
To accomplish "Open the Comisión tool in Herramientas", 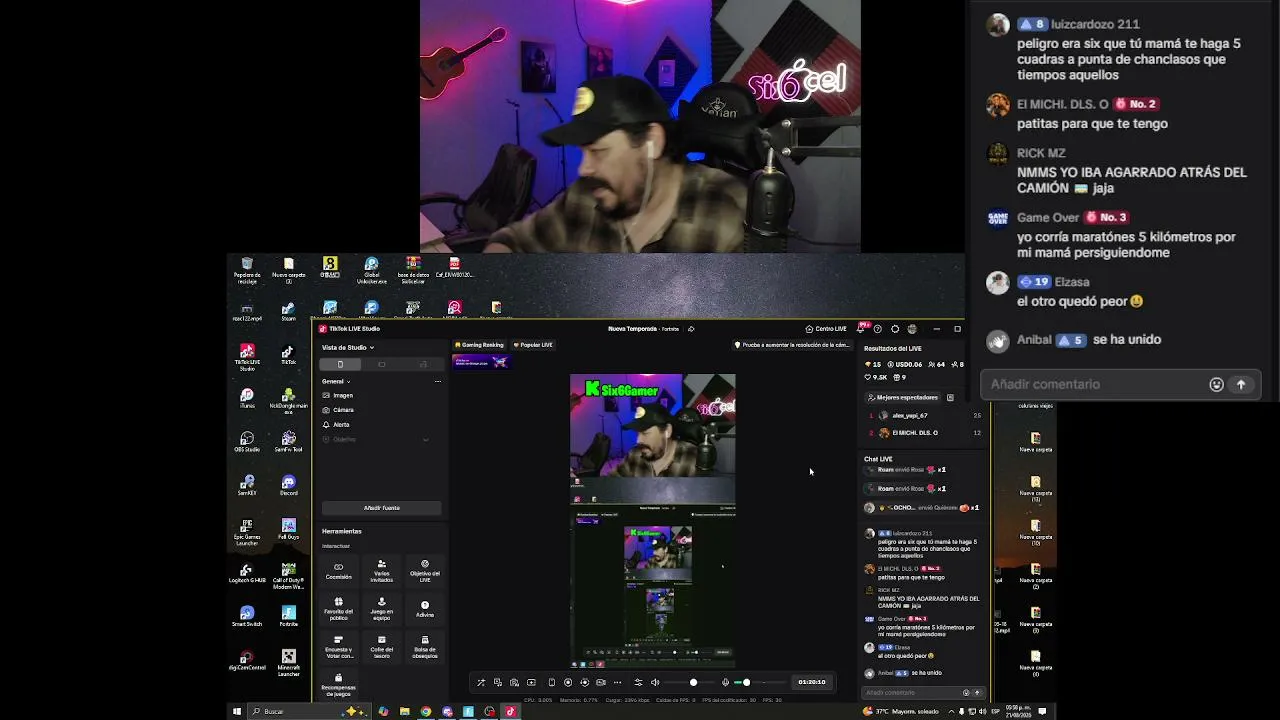I will pos(338,570).
